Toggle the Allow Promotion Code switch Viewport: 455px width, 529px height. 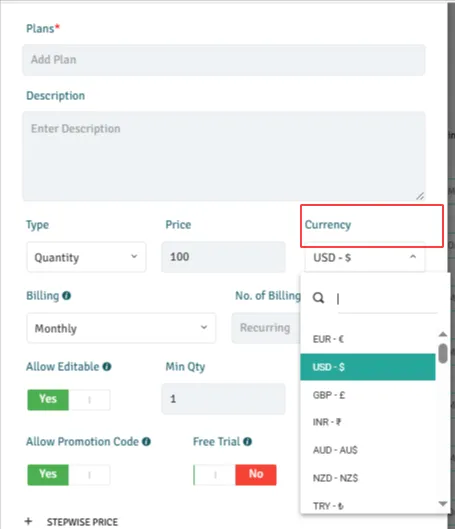point(69,475)
